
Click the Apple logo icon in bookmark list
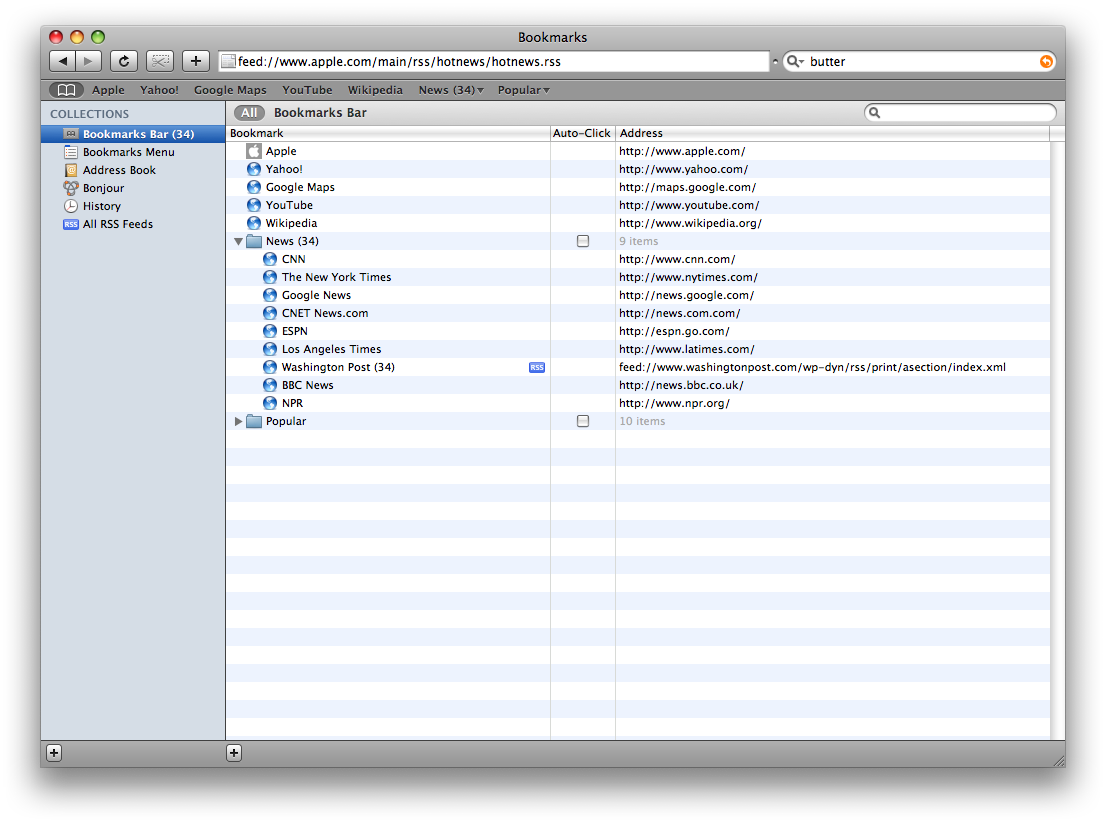(254, 151)
